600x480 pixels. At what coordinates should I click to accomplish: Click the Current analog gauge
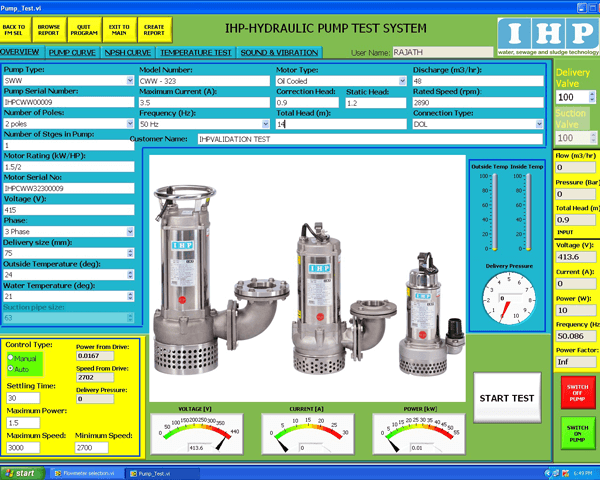coord(305,432)
